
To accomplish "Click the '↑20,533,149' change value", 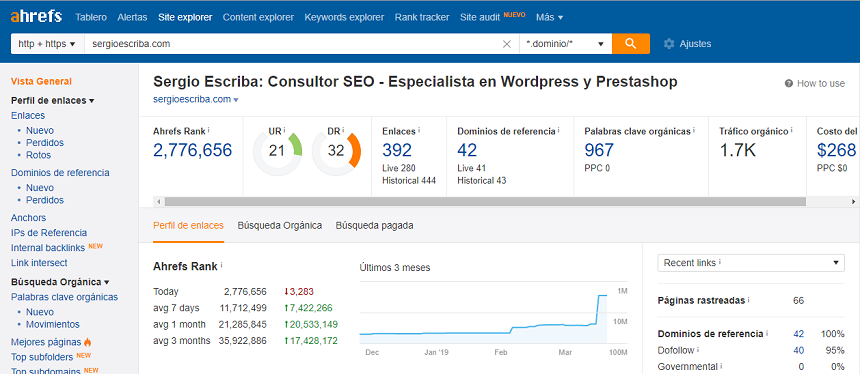I will click(310, 324).
